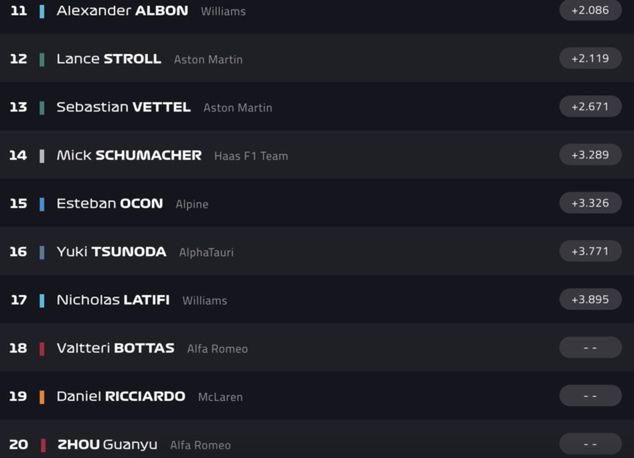Click the McLaren orange team color bar

coord(42,397)
